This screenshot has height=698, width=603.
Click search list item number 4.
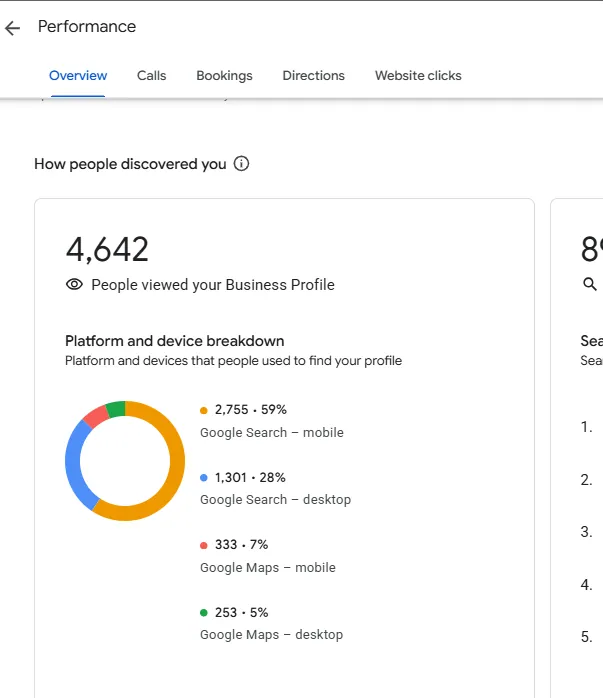click(587, 584)
